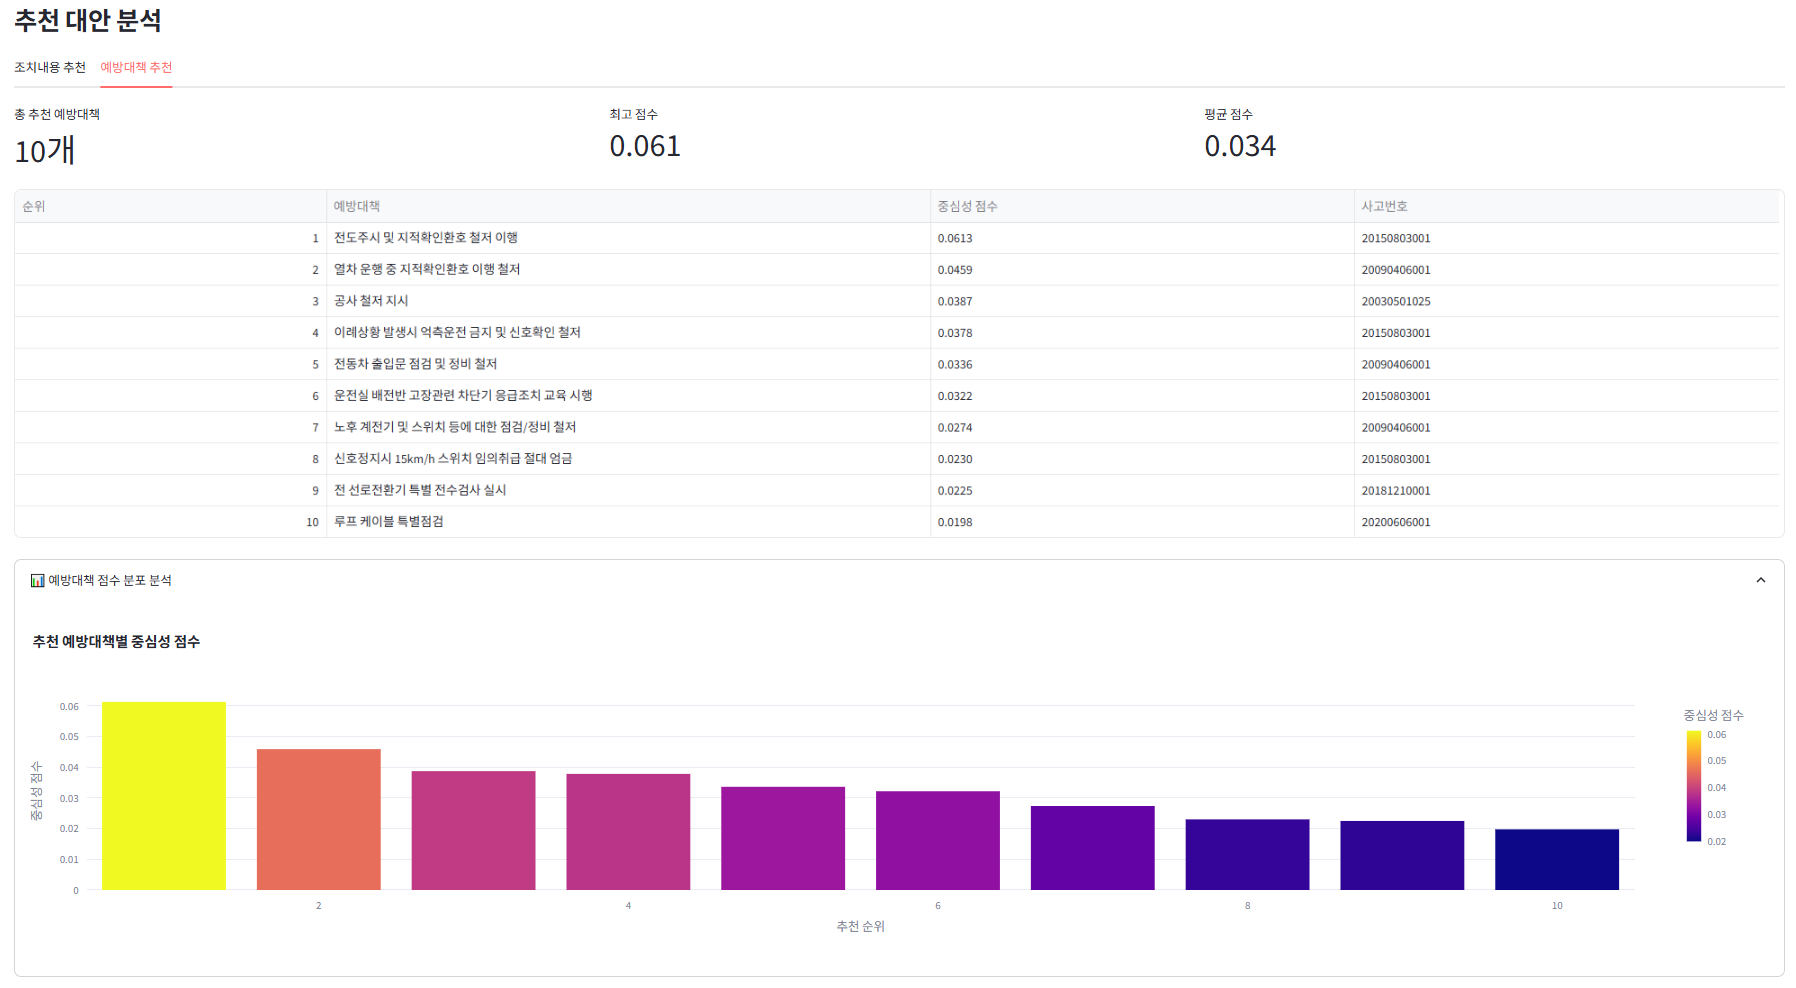The height and width of the screenshot is (988, 1796).
Task: Click the rank 7 purple bar
Action: point(1092,848)
